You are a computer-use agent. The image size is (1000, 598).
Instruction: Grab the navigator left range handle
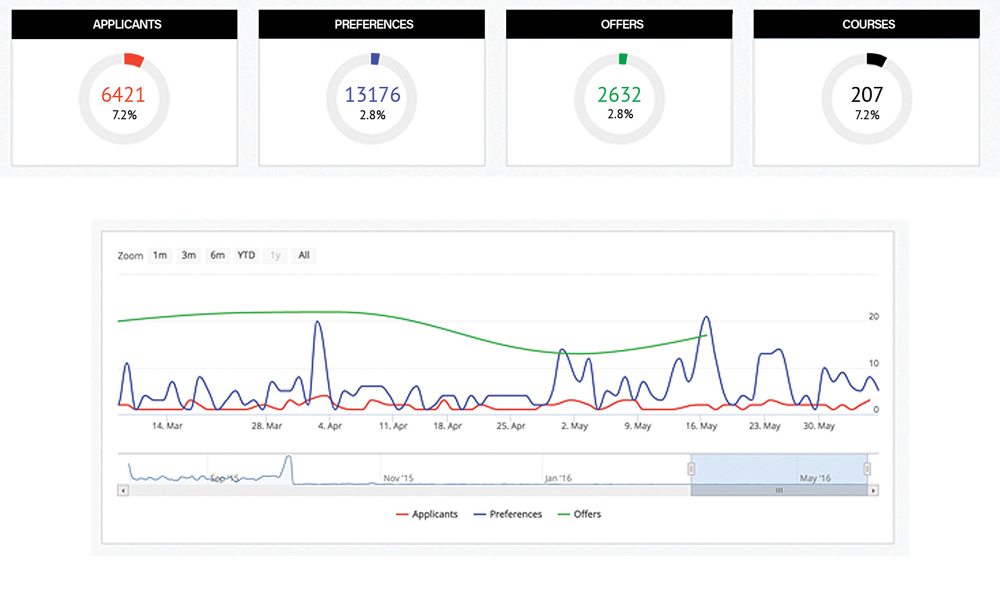[691, 469]
